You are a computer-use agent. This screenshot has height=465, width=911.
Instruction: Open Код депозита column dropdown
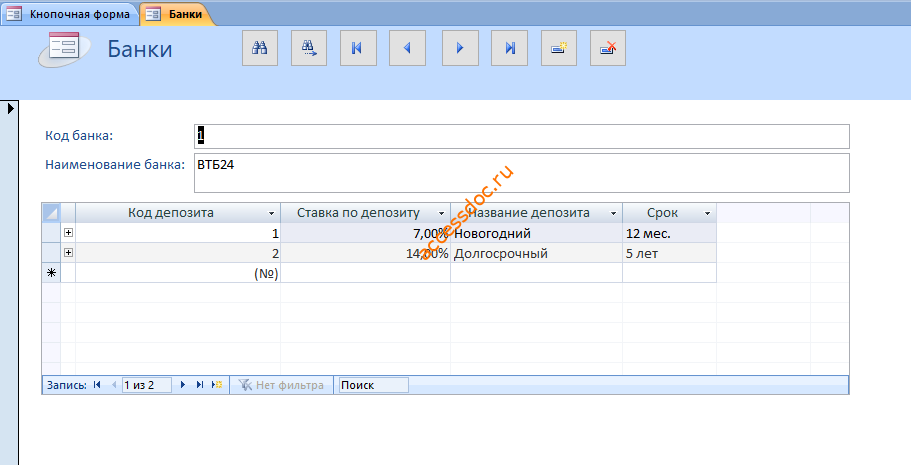pos(271,213)
